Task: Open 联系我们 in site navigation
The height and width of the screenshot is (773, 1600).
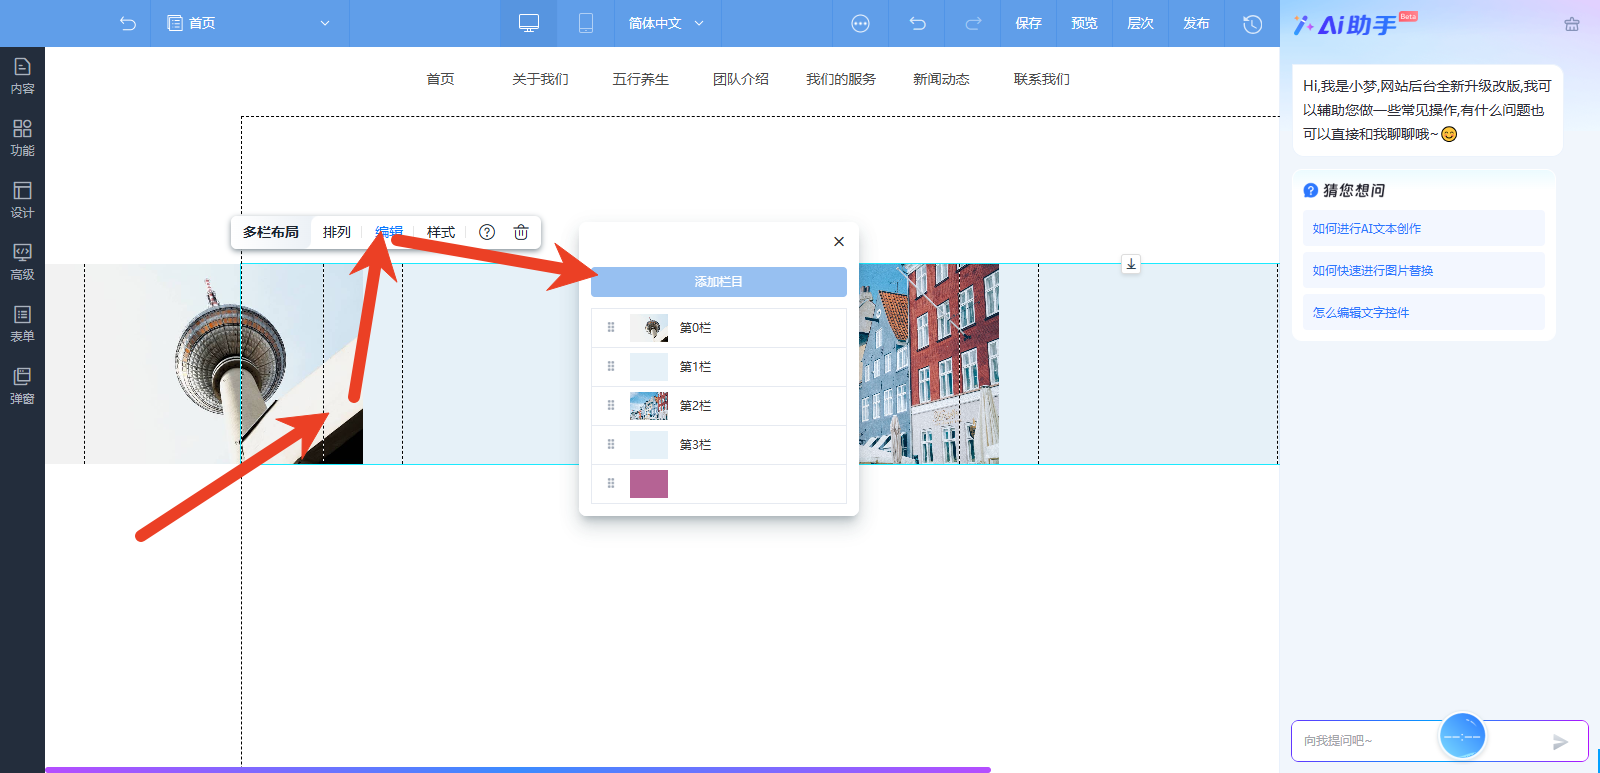Action: [1041, 79]
